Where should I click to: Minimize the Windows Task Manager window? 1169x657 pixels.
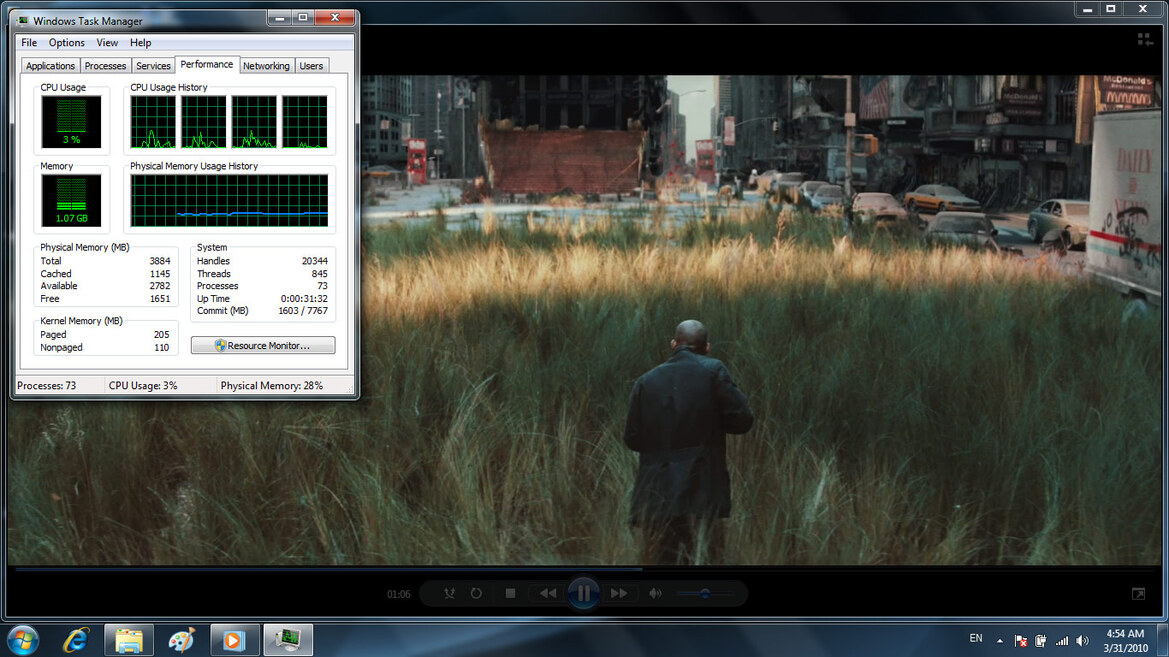tap(280, 17)
